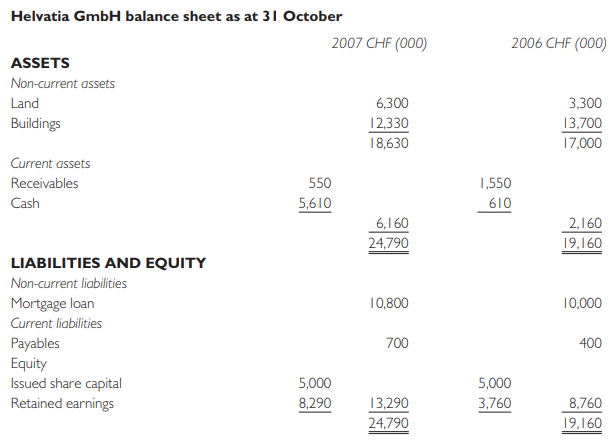Screen dimensions: 615x443
Task: Select the 2006 CHF (000) column header
Action: [559, 43]
